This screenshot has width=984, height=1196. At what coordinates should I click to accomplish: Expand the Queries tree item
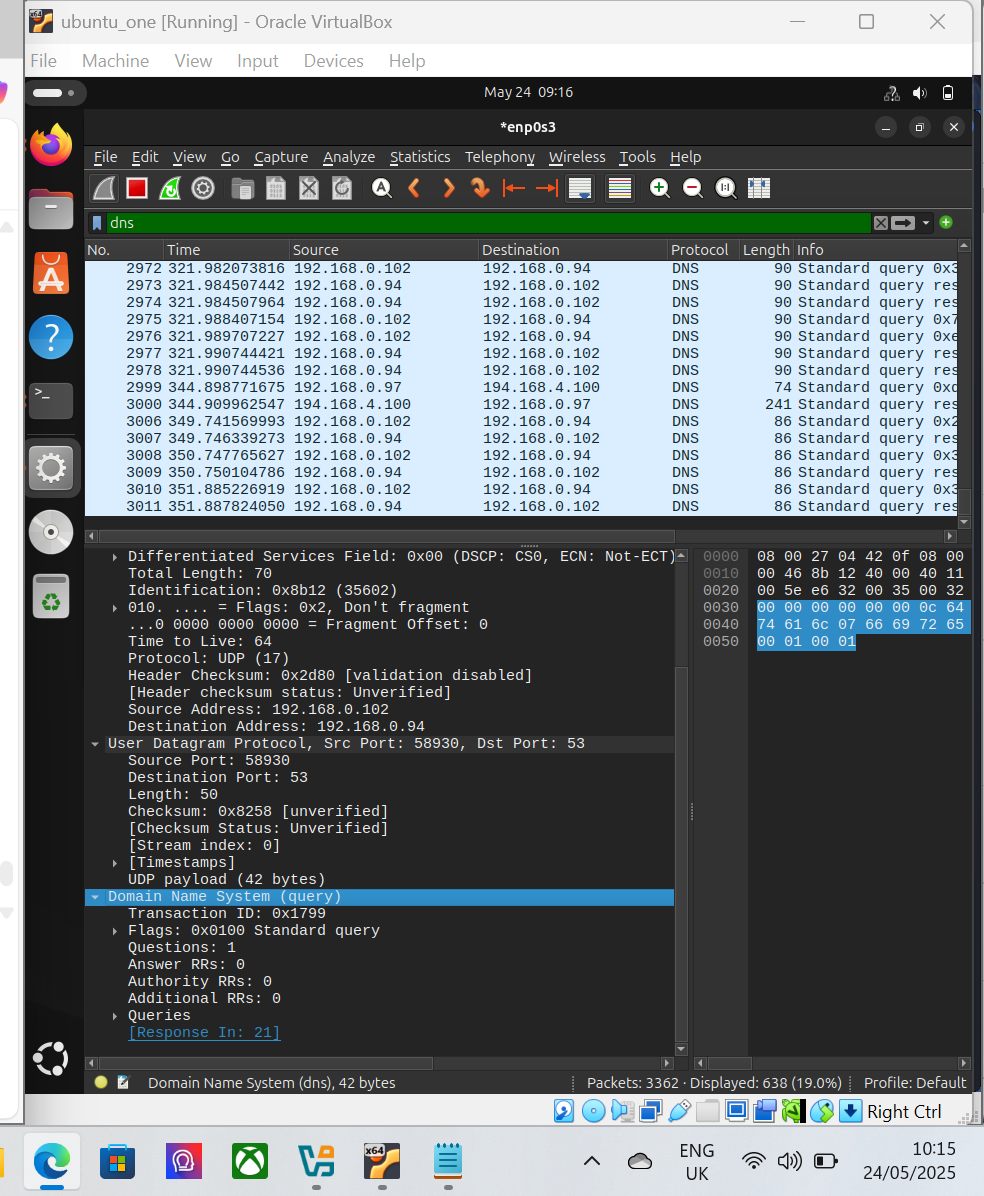click(113, 1015)
